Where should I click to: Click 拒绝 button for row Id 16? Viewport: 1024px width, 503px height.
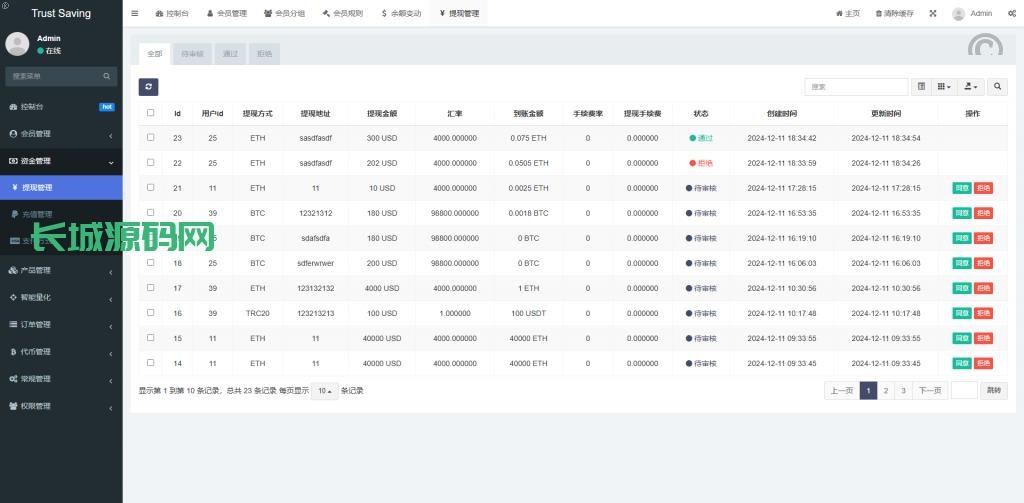coord(984,313)
